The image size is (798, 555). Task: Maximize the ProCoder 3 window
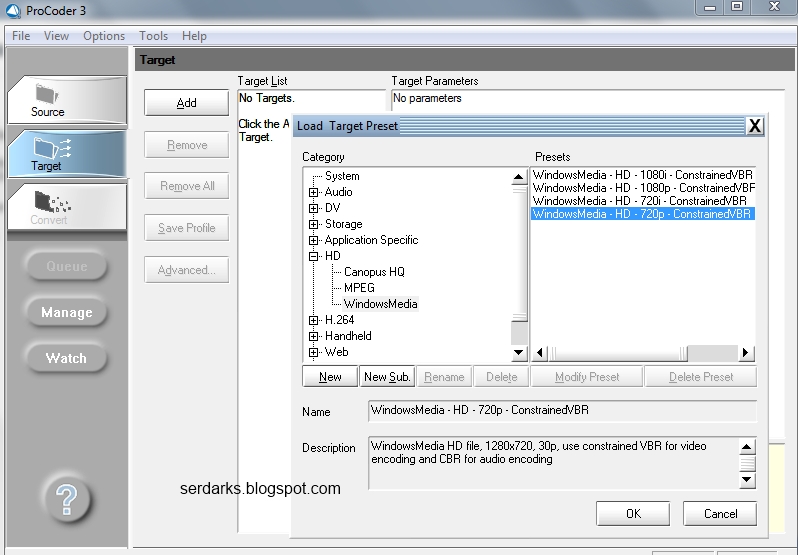[x=737, y=7]
